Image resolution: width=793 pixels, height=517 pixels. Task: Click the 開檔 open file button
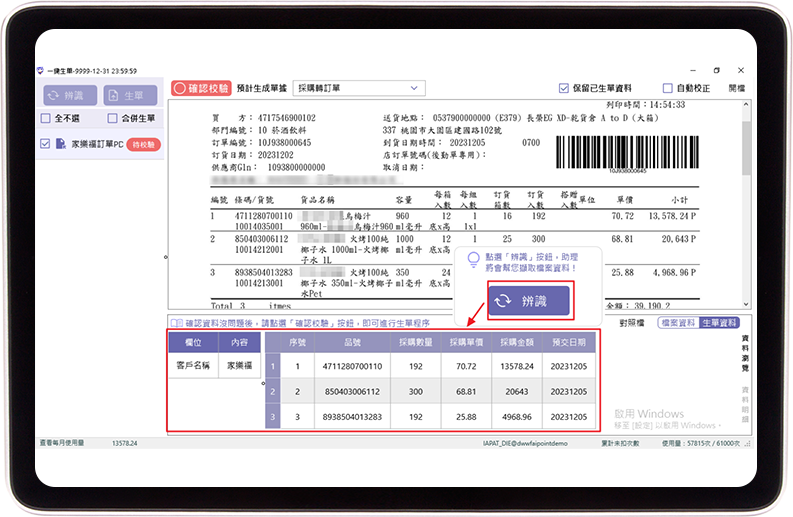pyautogui.click(x=736, y=88)
